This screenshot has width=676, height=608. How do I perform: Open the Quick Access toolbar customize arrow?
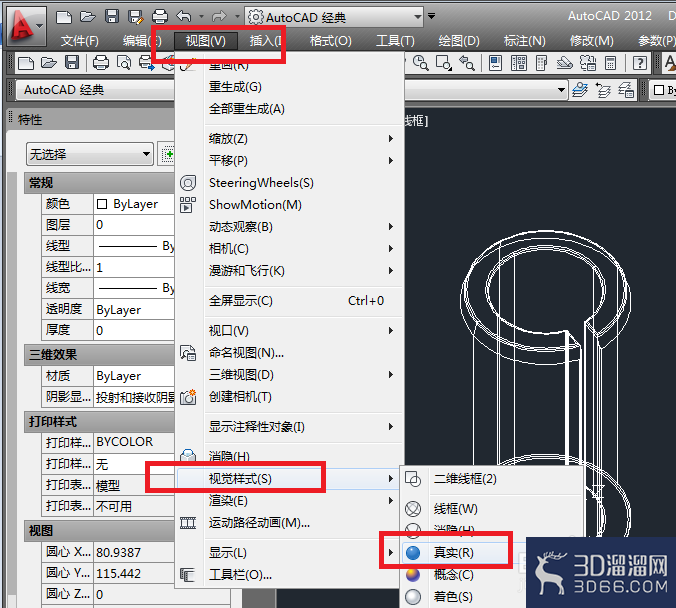(x=431, y=16)
